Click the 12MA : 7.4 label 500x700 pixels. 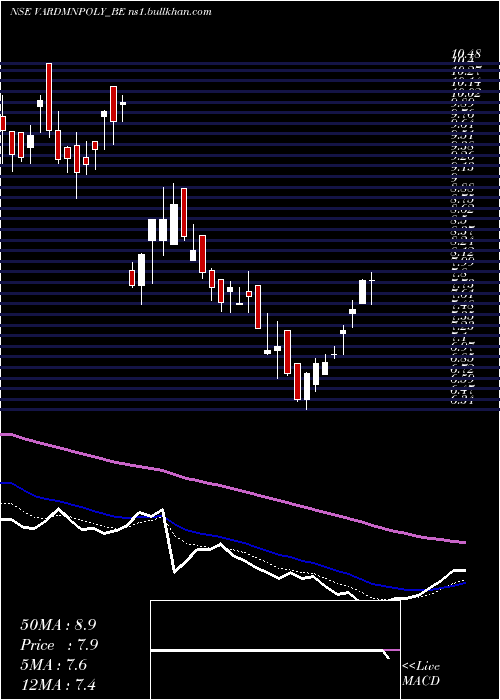coord(58,684)
